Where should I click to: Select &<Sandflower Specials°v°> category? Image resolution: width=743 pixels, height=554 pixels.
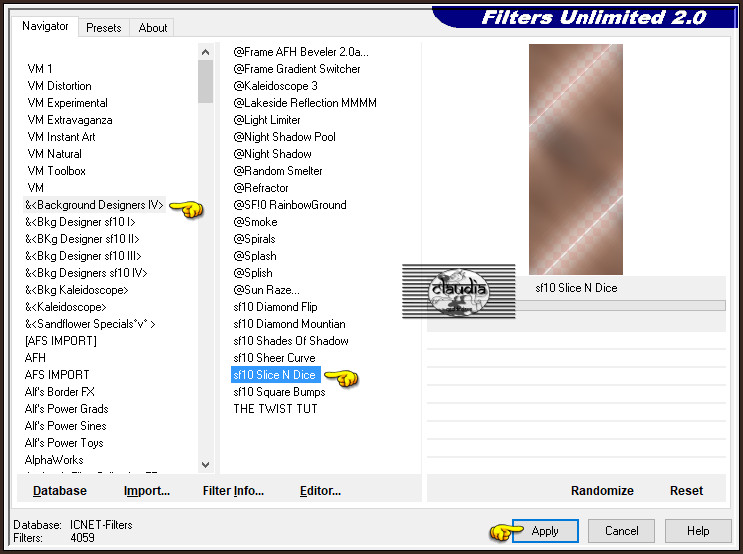(x=90, y=324)
